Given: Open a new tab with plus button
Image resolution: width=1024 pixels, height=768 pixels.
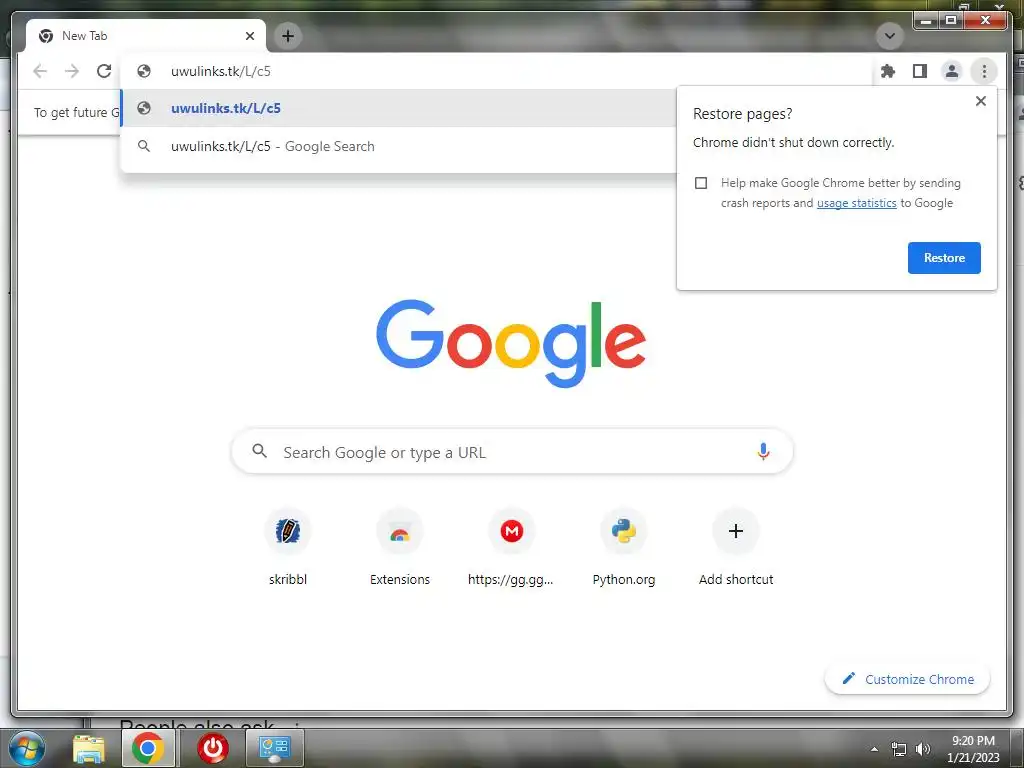Looking at the screenshot, I should (288, 36).
